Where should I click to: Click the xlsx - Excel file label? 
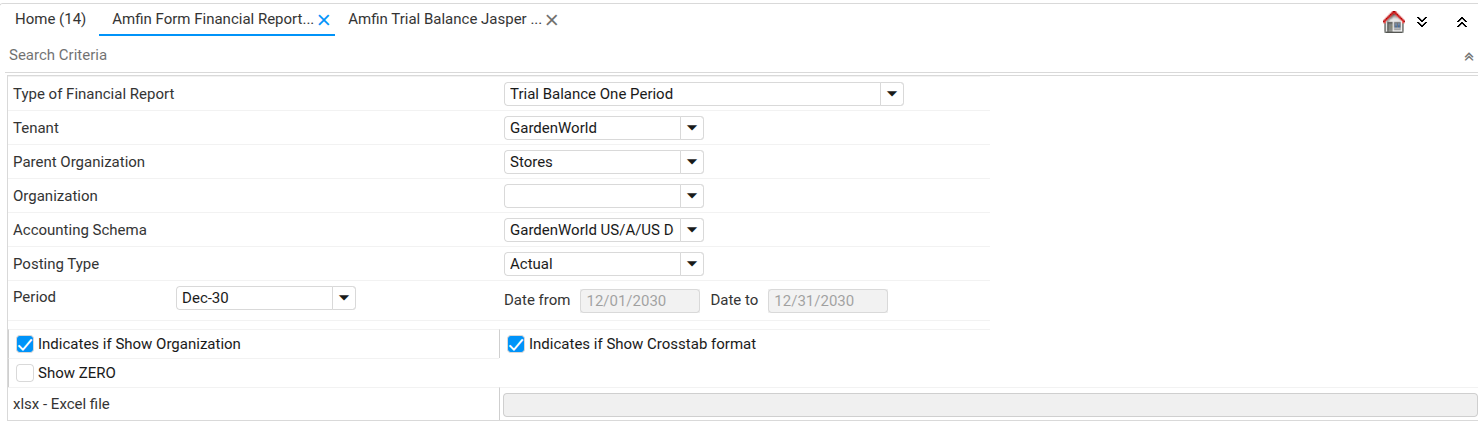61,404
